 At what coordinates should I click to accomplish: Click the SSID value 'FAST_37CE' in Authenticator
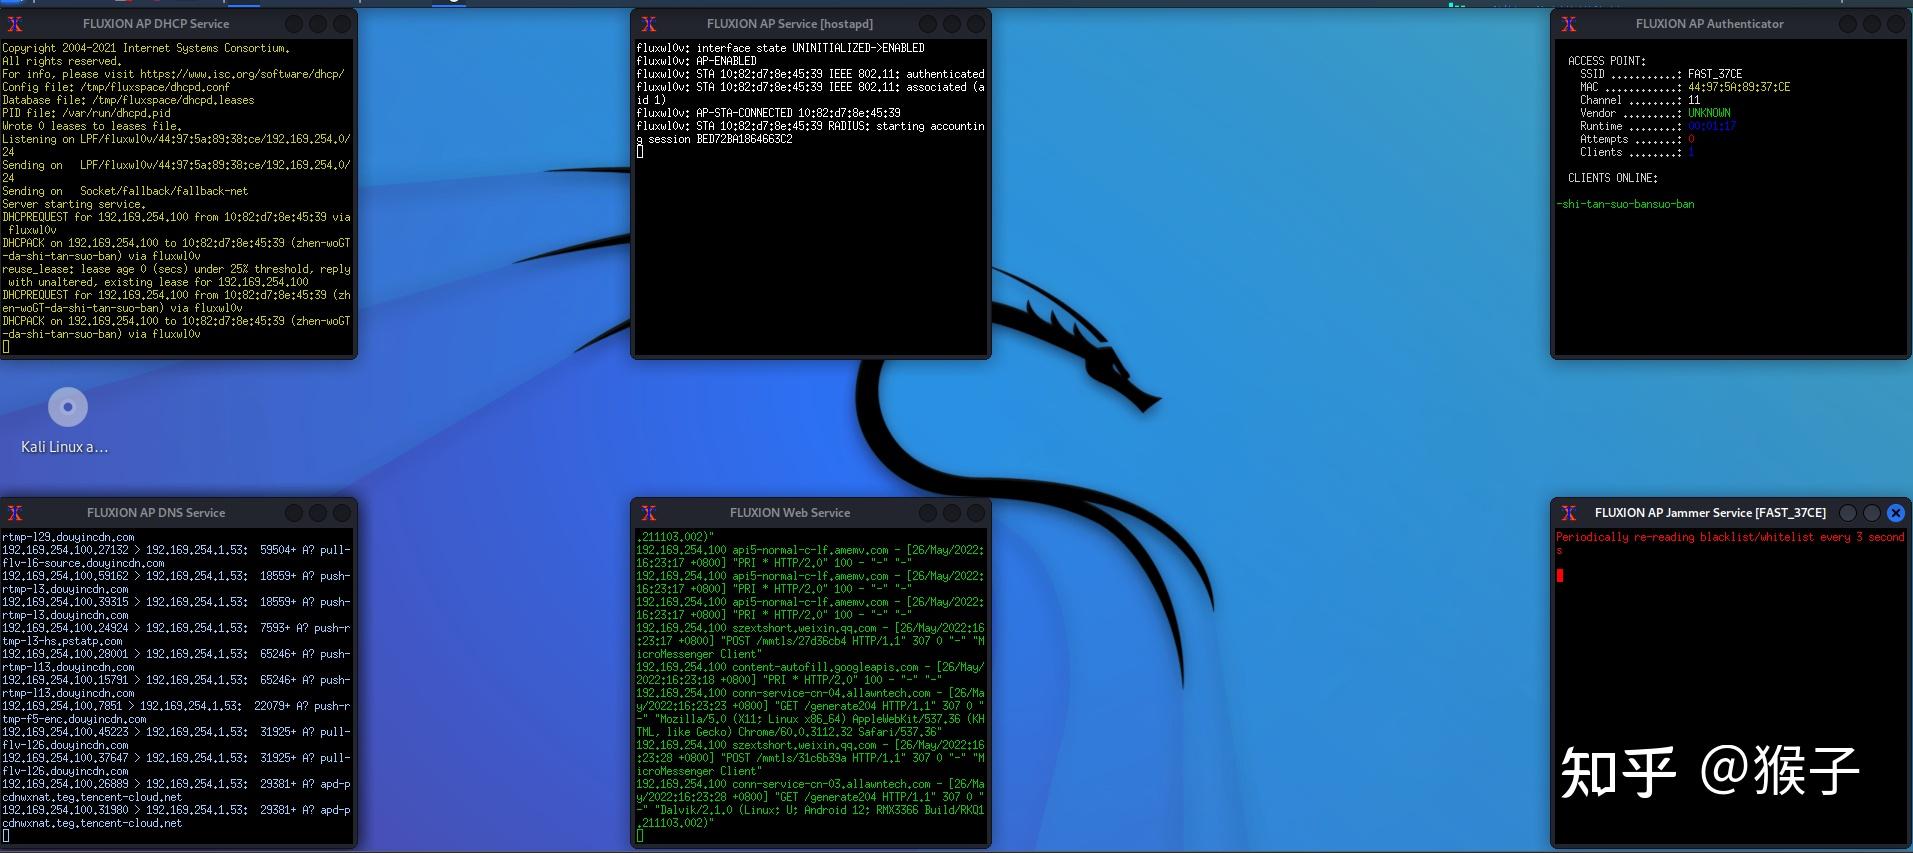(x=1715, y=74)
